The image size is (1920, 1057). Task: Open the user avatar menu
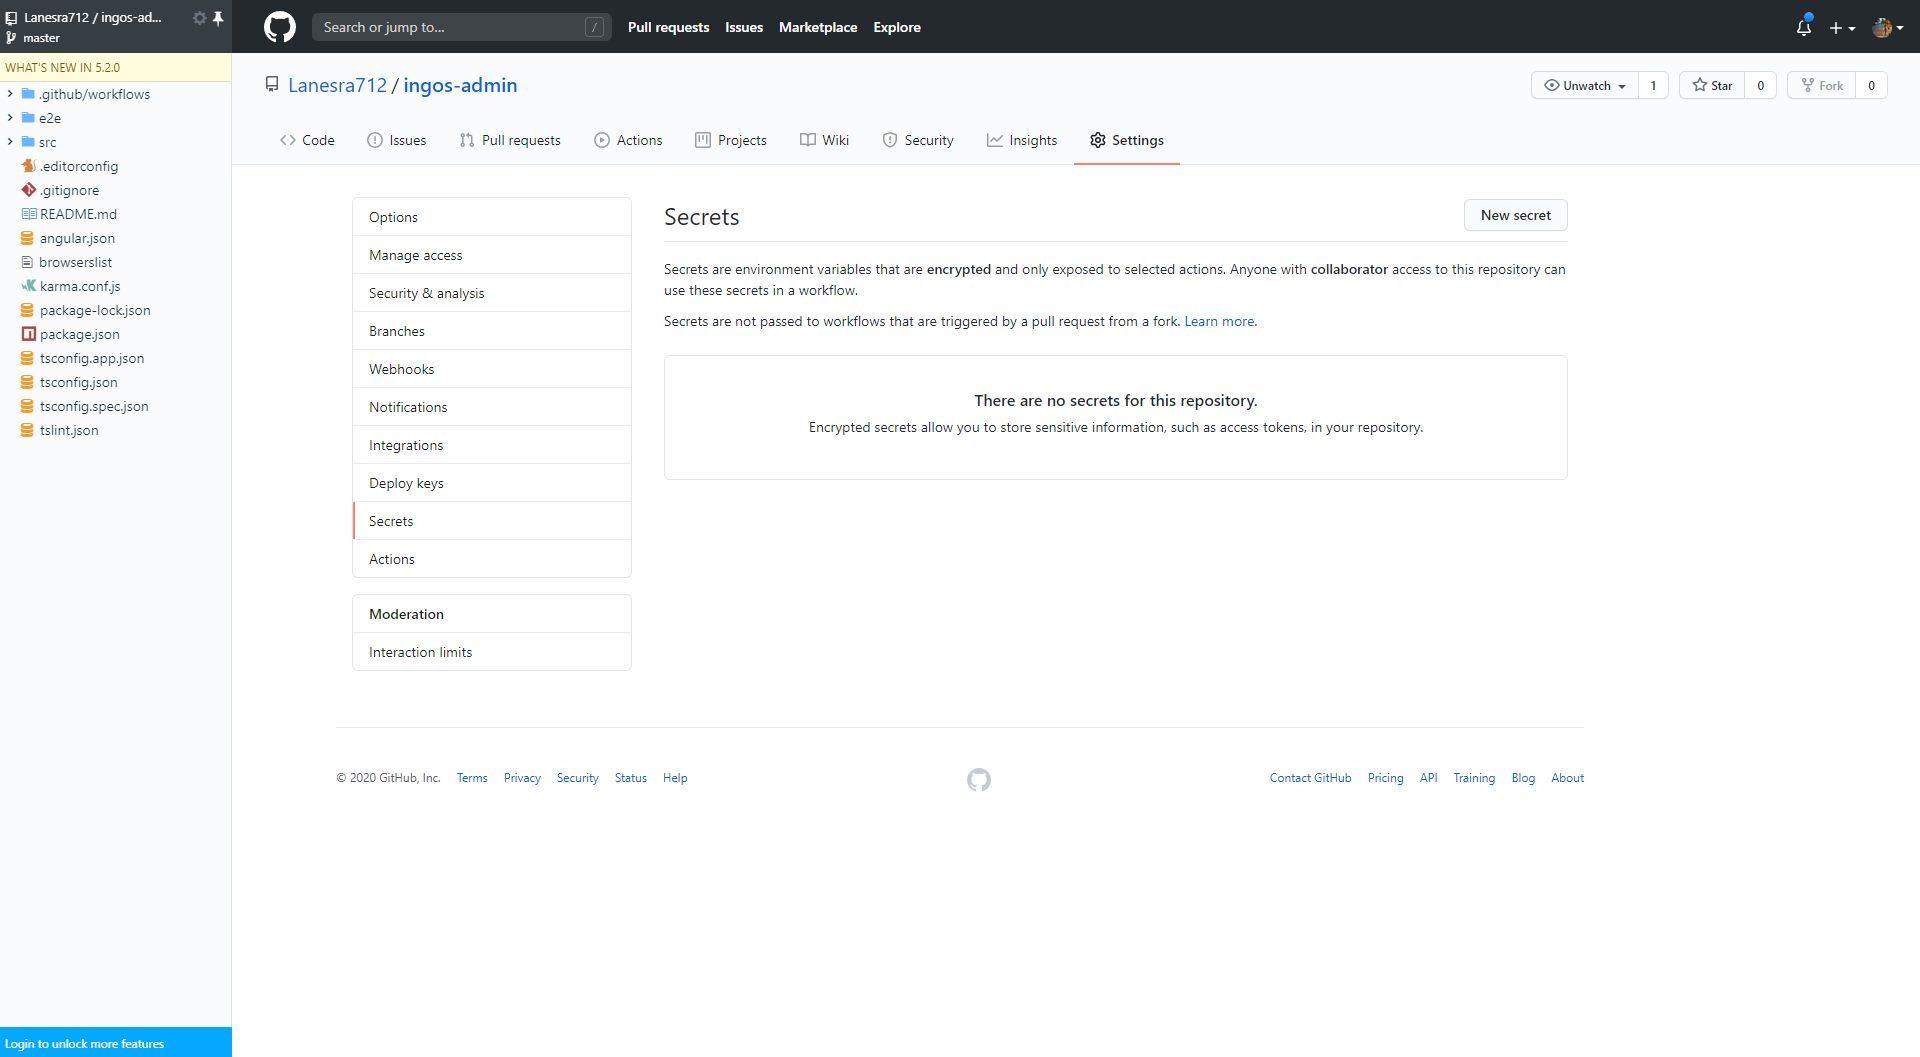[1887, 28]
